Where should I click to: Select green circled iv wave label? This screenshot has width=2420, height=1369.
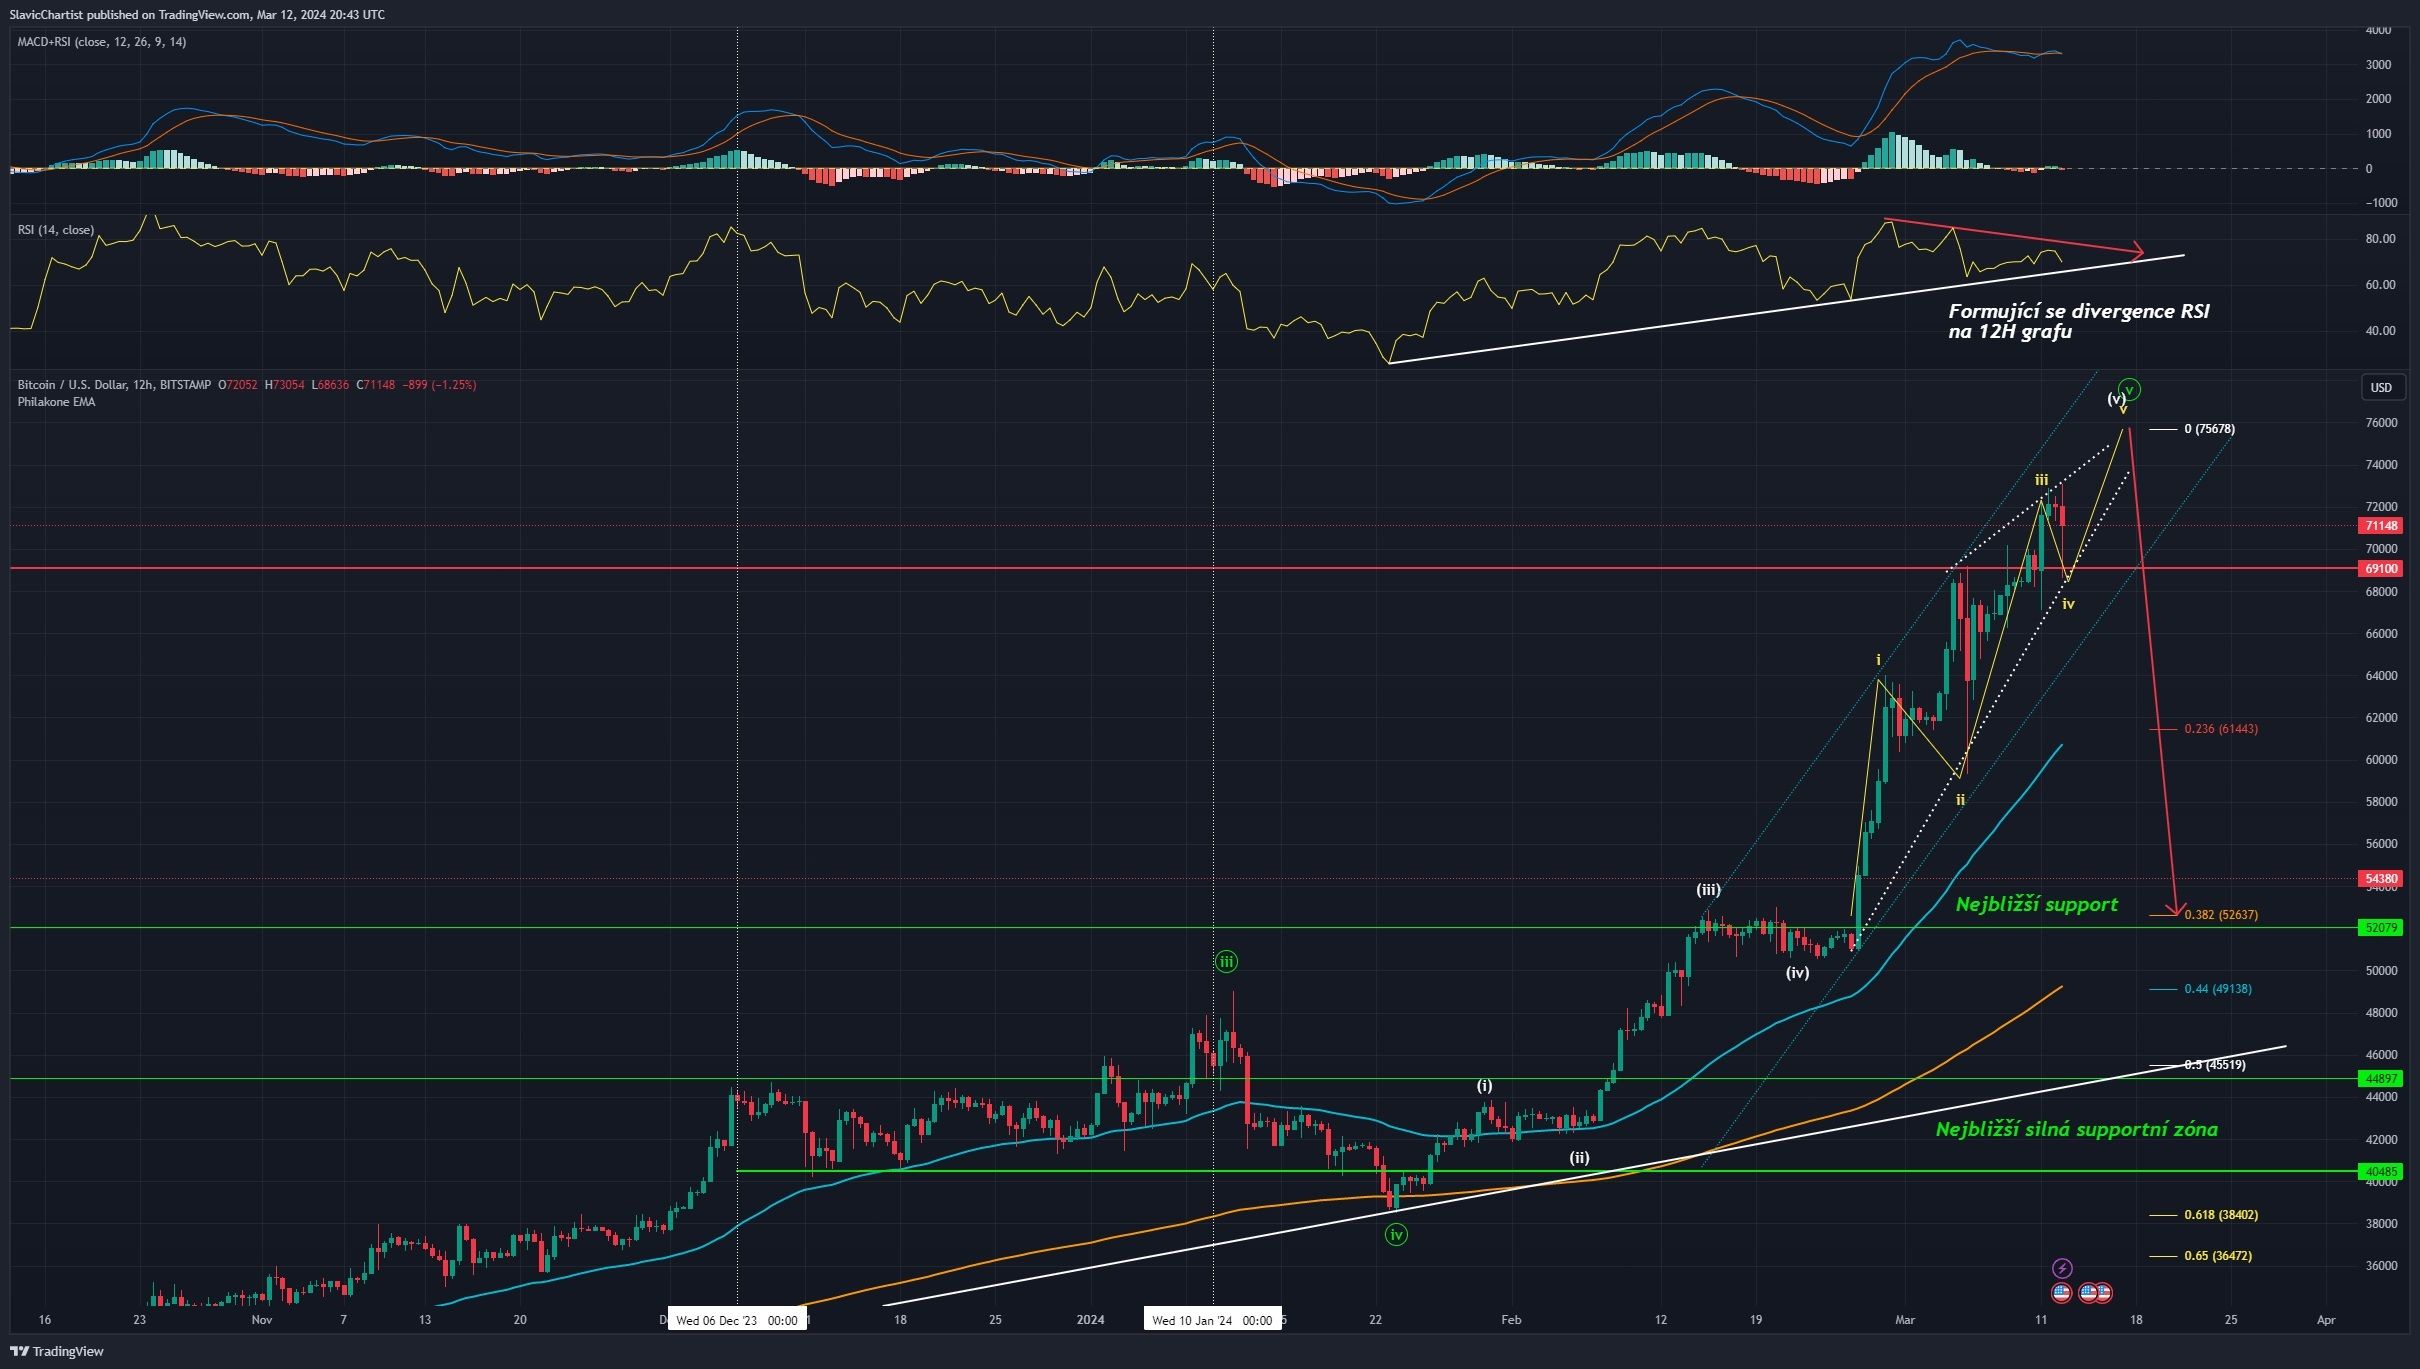point(1396,1235)
